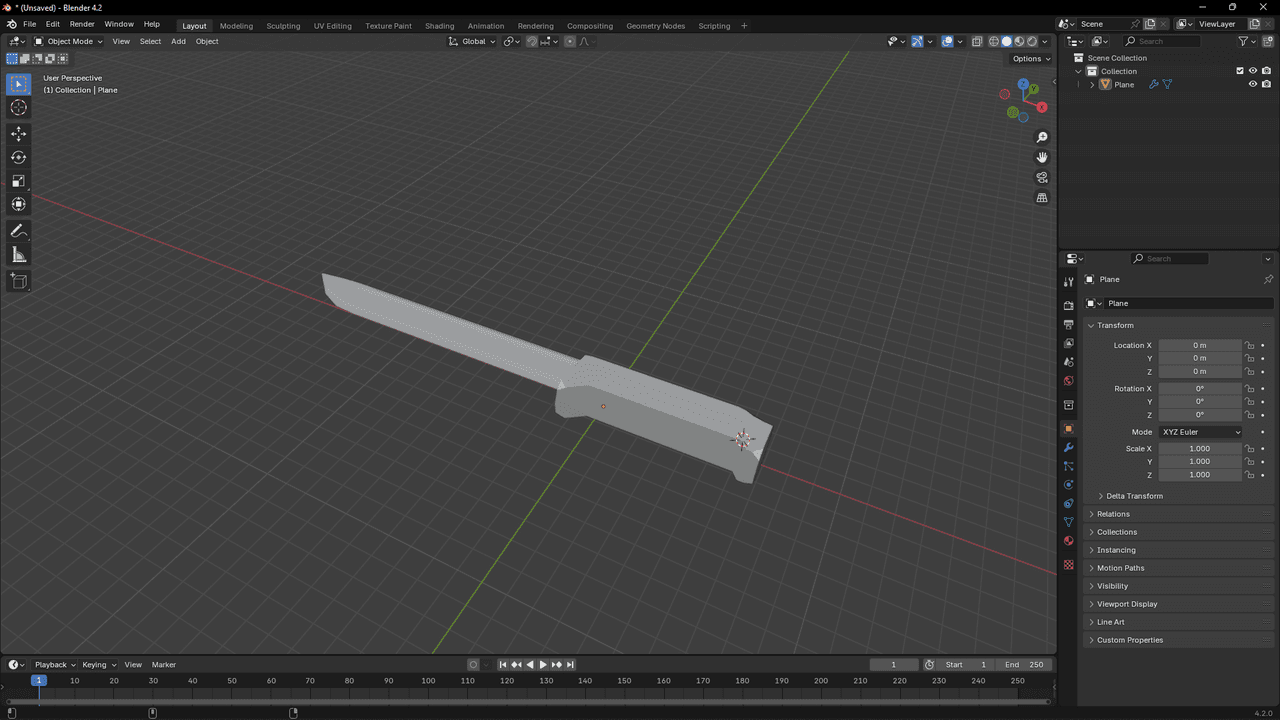Click the Scale X value field

point(1200,449)
